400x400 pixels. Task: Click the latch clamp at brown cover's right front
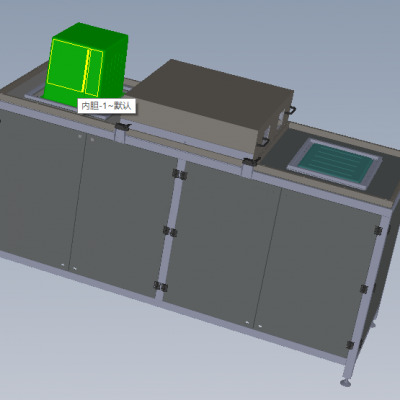pyautogui.click(x=251, y=162)
